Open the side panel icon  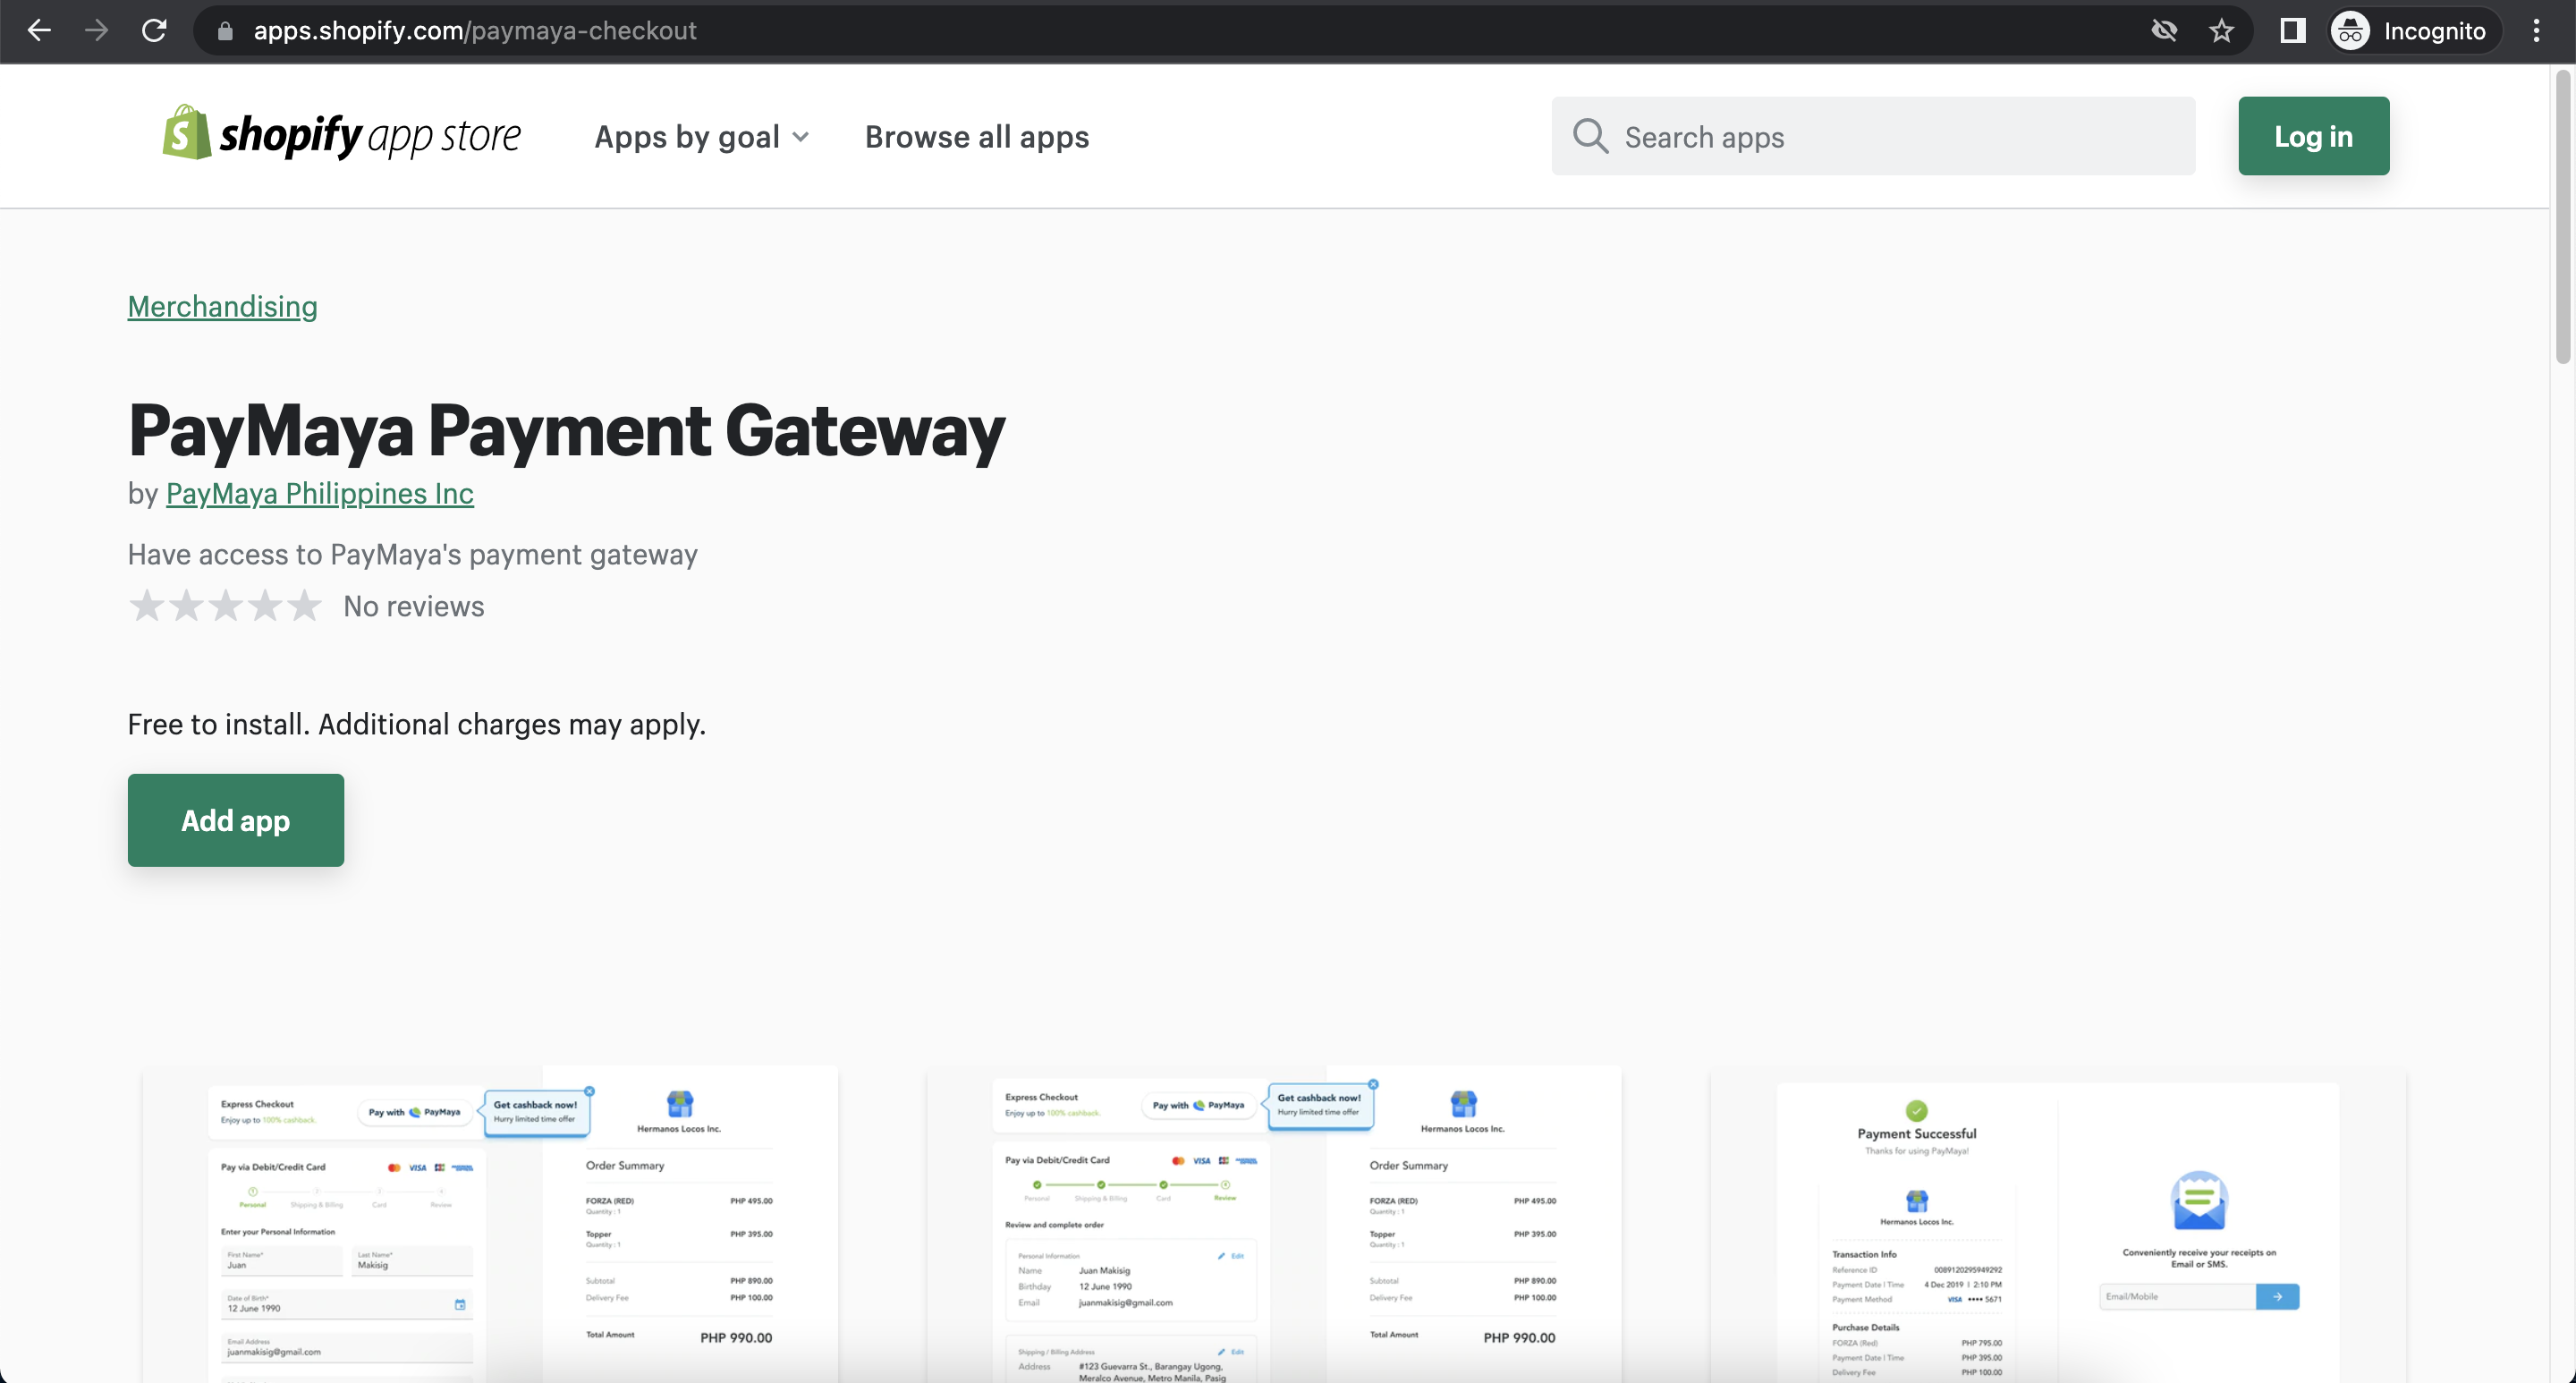(x=2292, y=30)
